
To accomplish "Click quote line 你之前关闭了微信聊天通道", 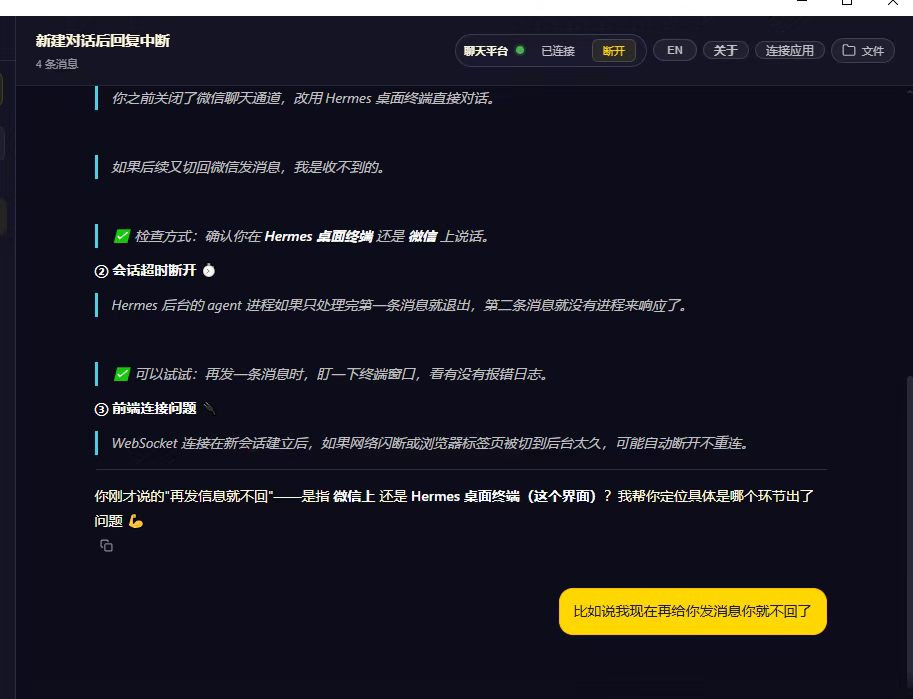I will tap(303, 98).
